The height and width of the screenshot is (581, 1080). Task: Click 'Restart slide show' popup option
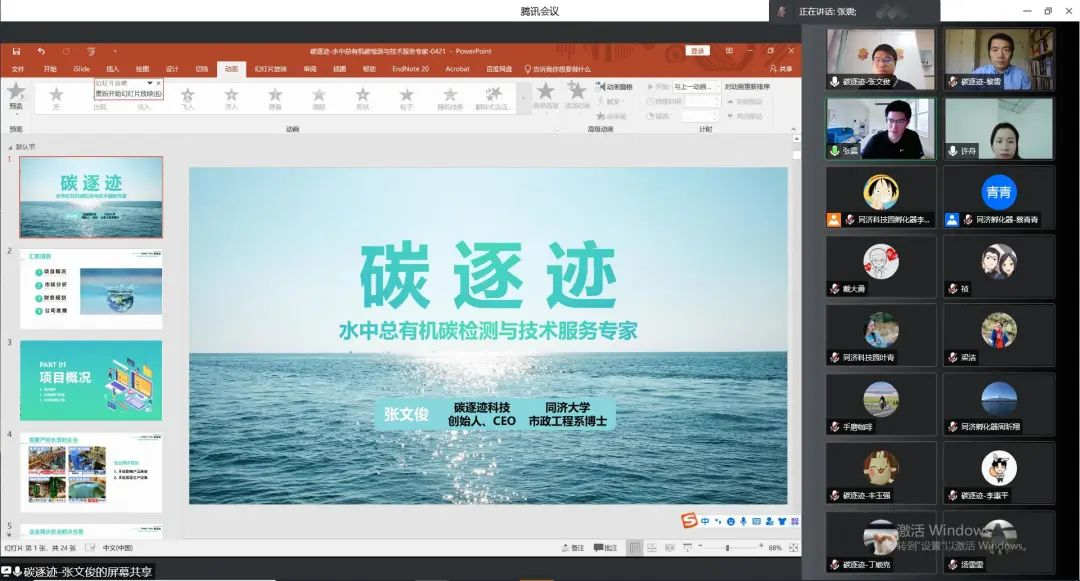tap(128, 94)
